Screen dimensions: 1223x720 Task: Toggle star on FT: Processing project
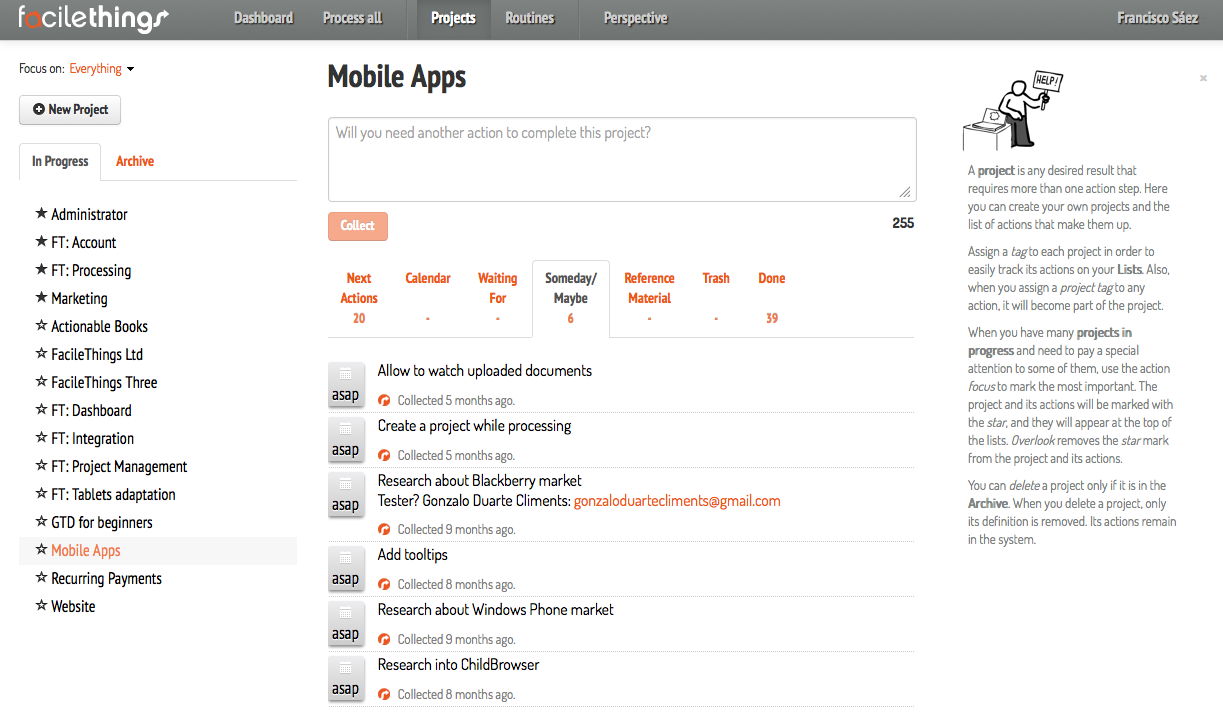point(41,270)
